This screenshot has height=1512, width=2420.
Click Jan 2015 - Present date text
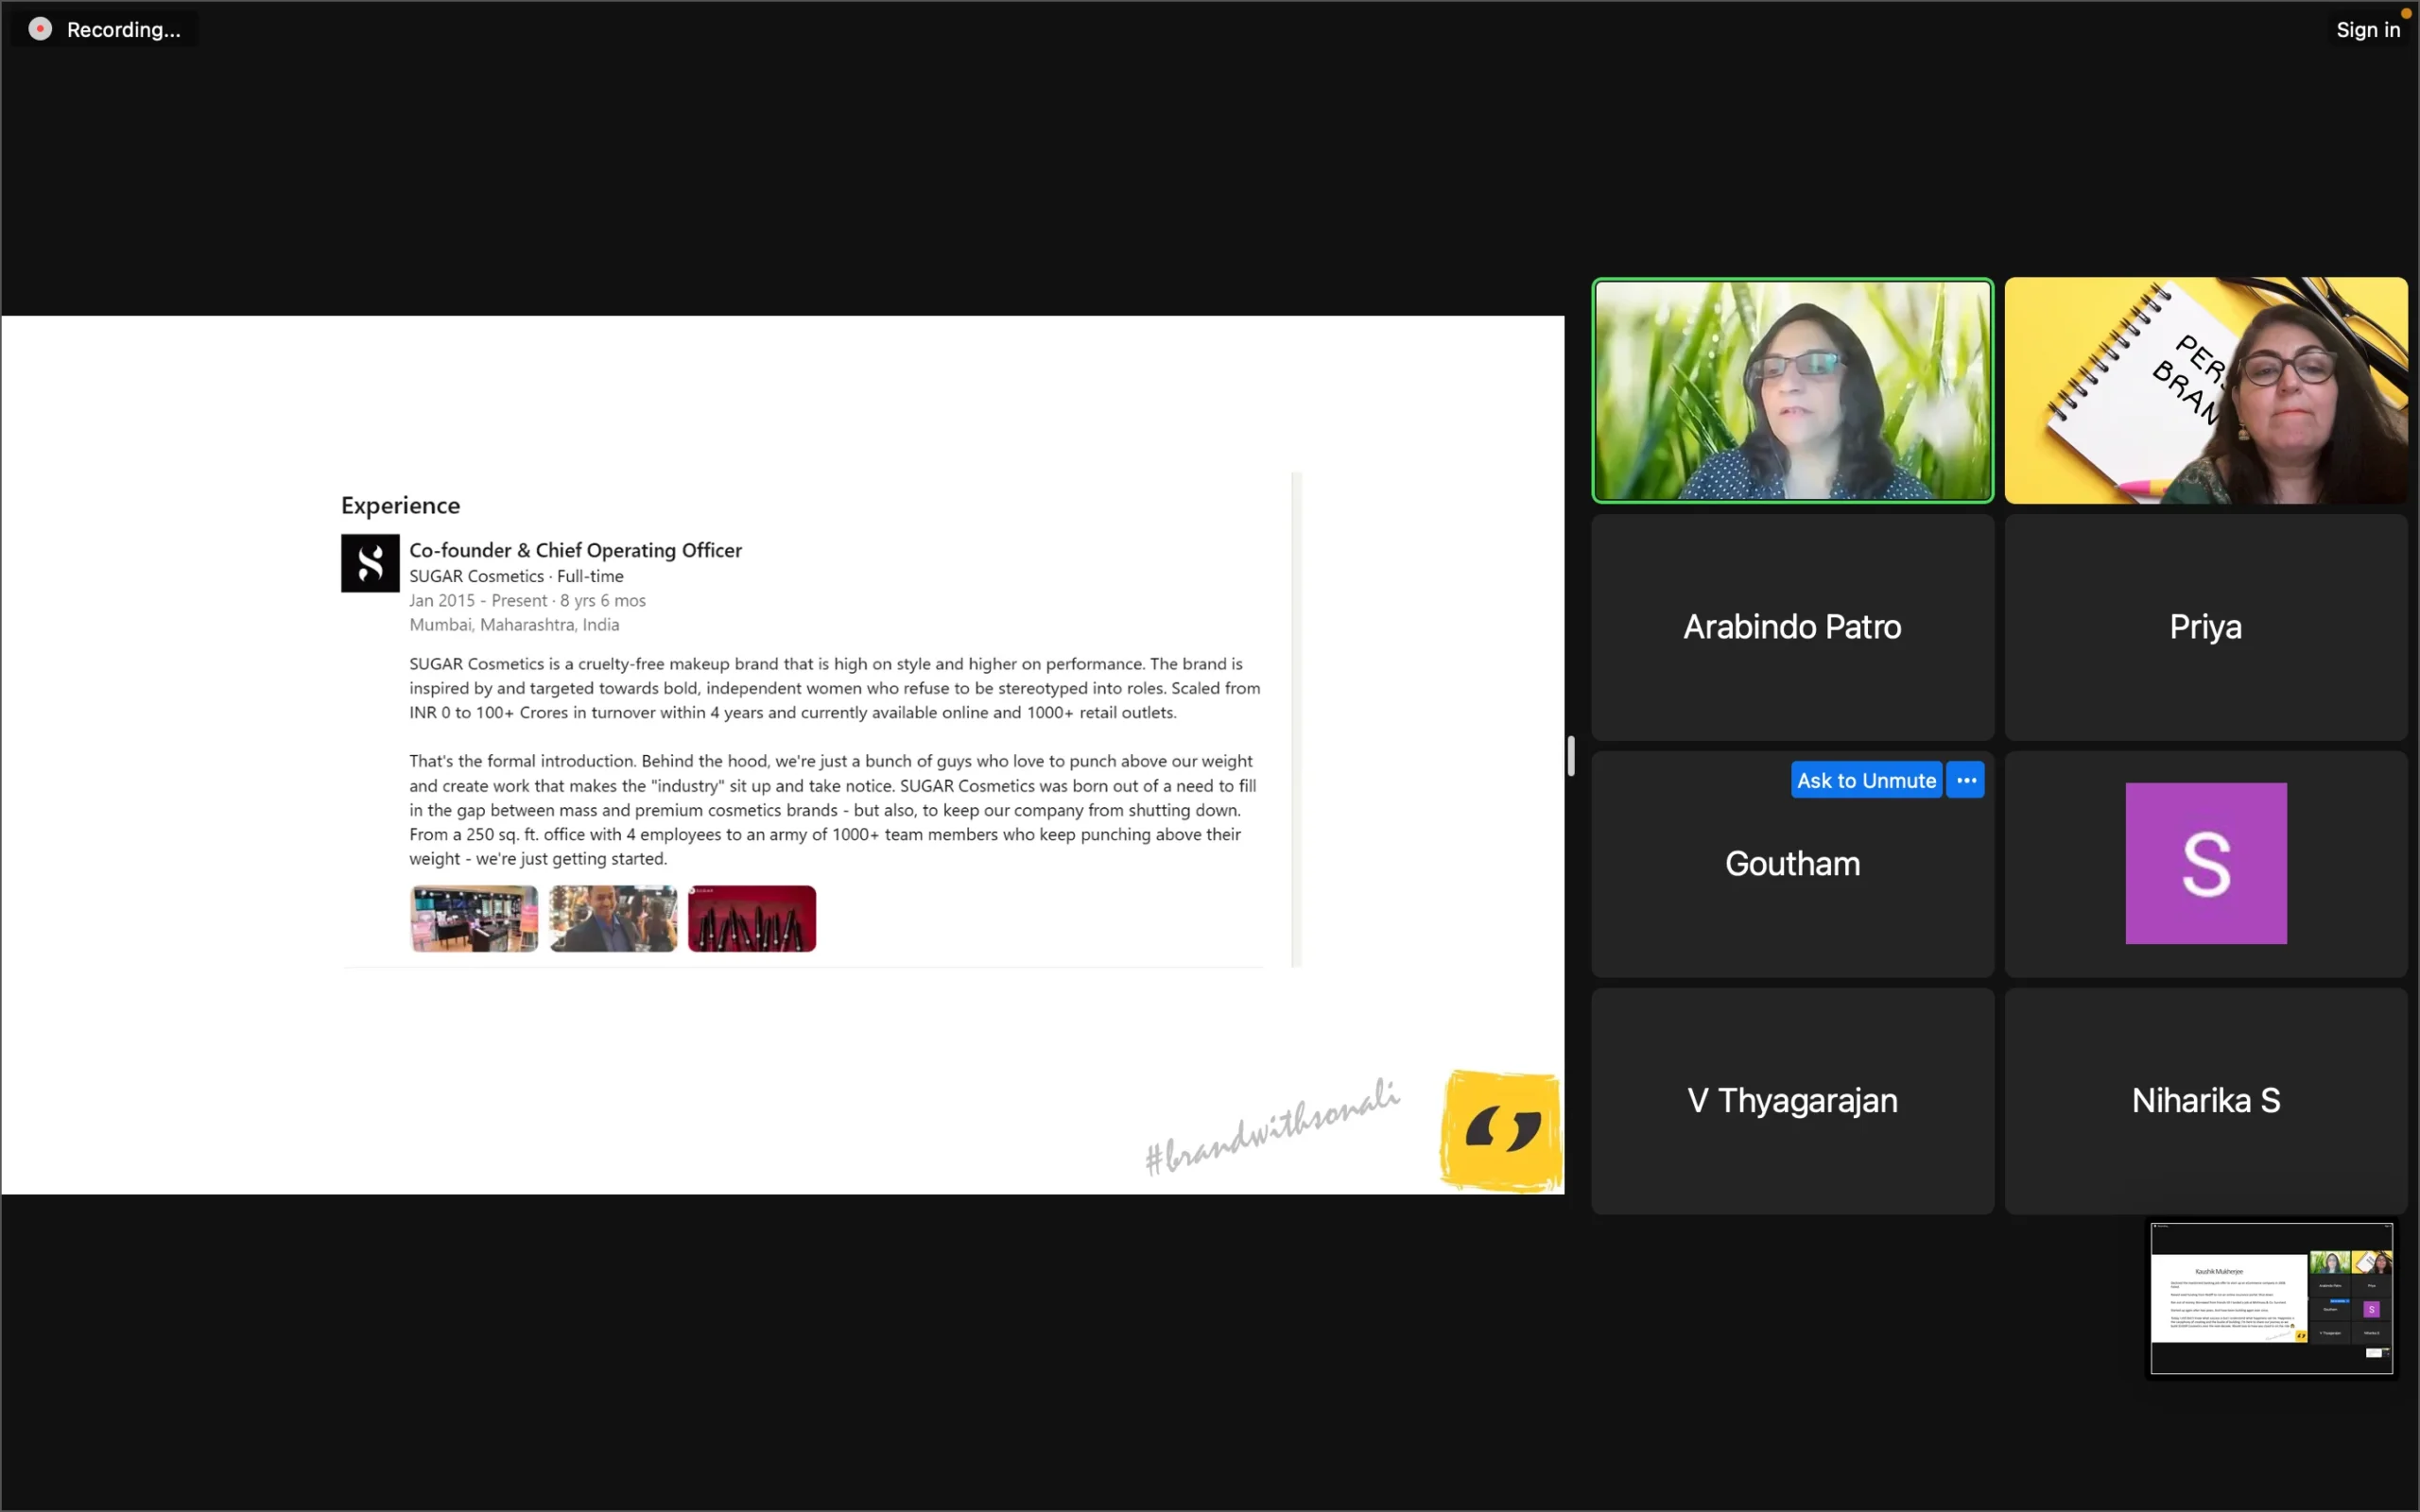pyautogui.click(x=527, y=600)
